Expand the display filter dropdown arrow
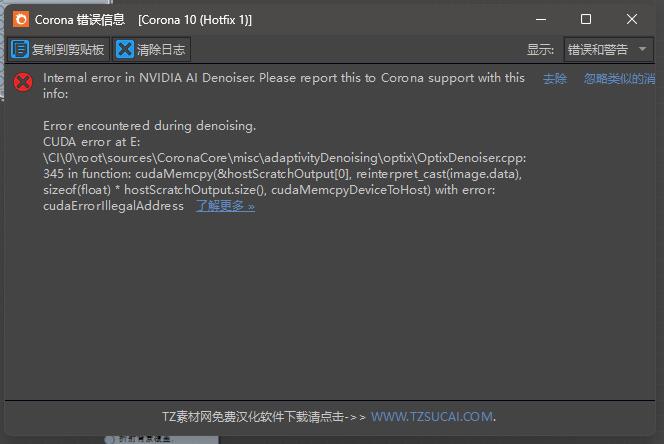Screen dimensions: 664x444 point(642,49)
